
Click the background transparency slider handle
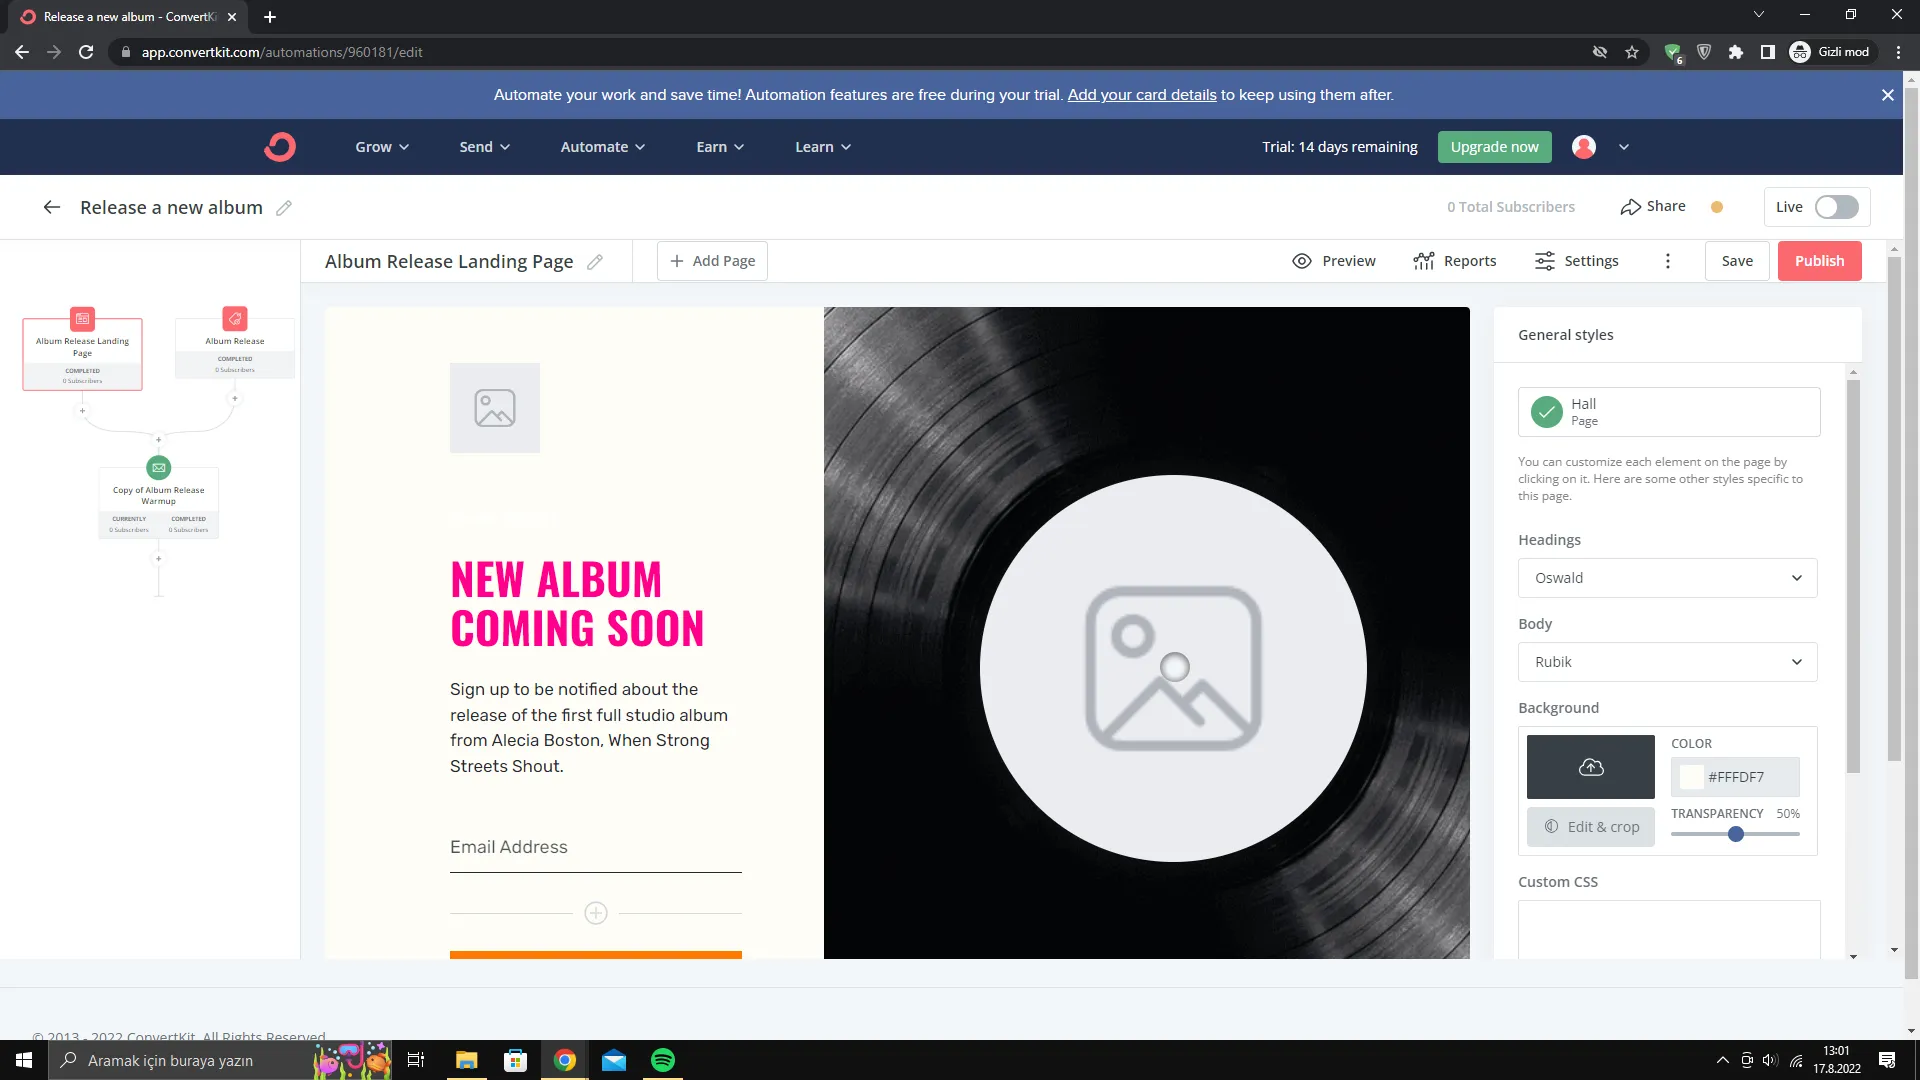tap(1736, 834)
